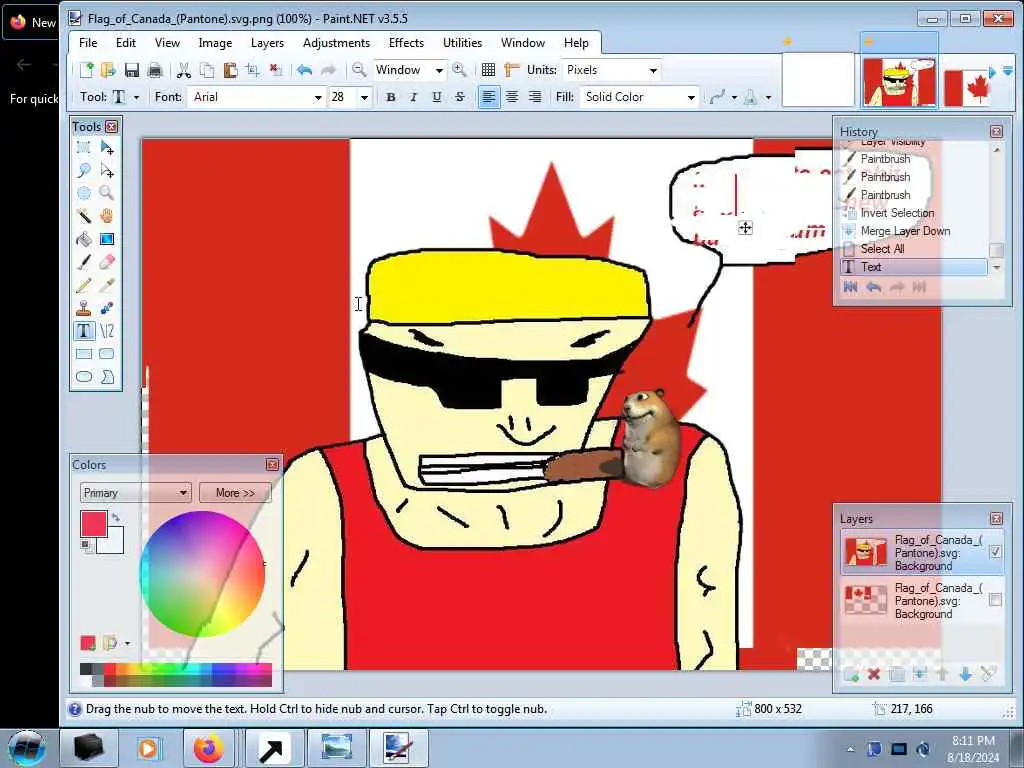Select the Rectangle shape tool
The image size is (1024, 768).
pyautogui.click(x=84, y=354)
